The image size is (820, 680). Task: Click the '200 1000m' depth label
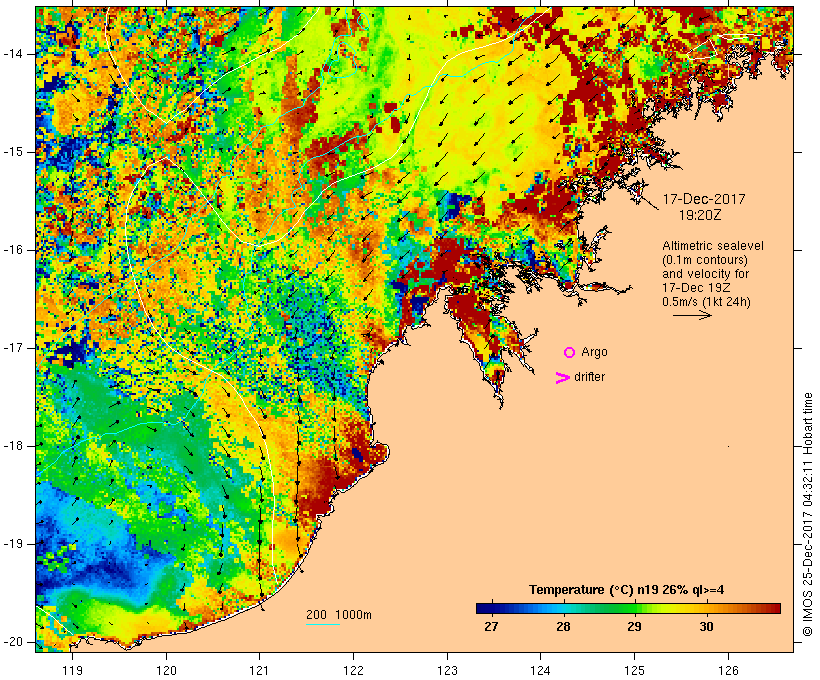(x=339, y=615)
